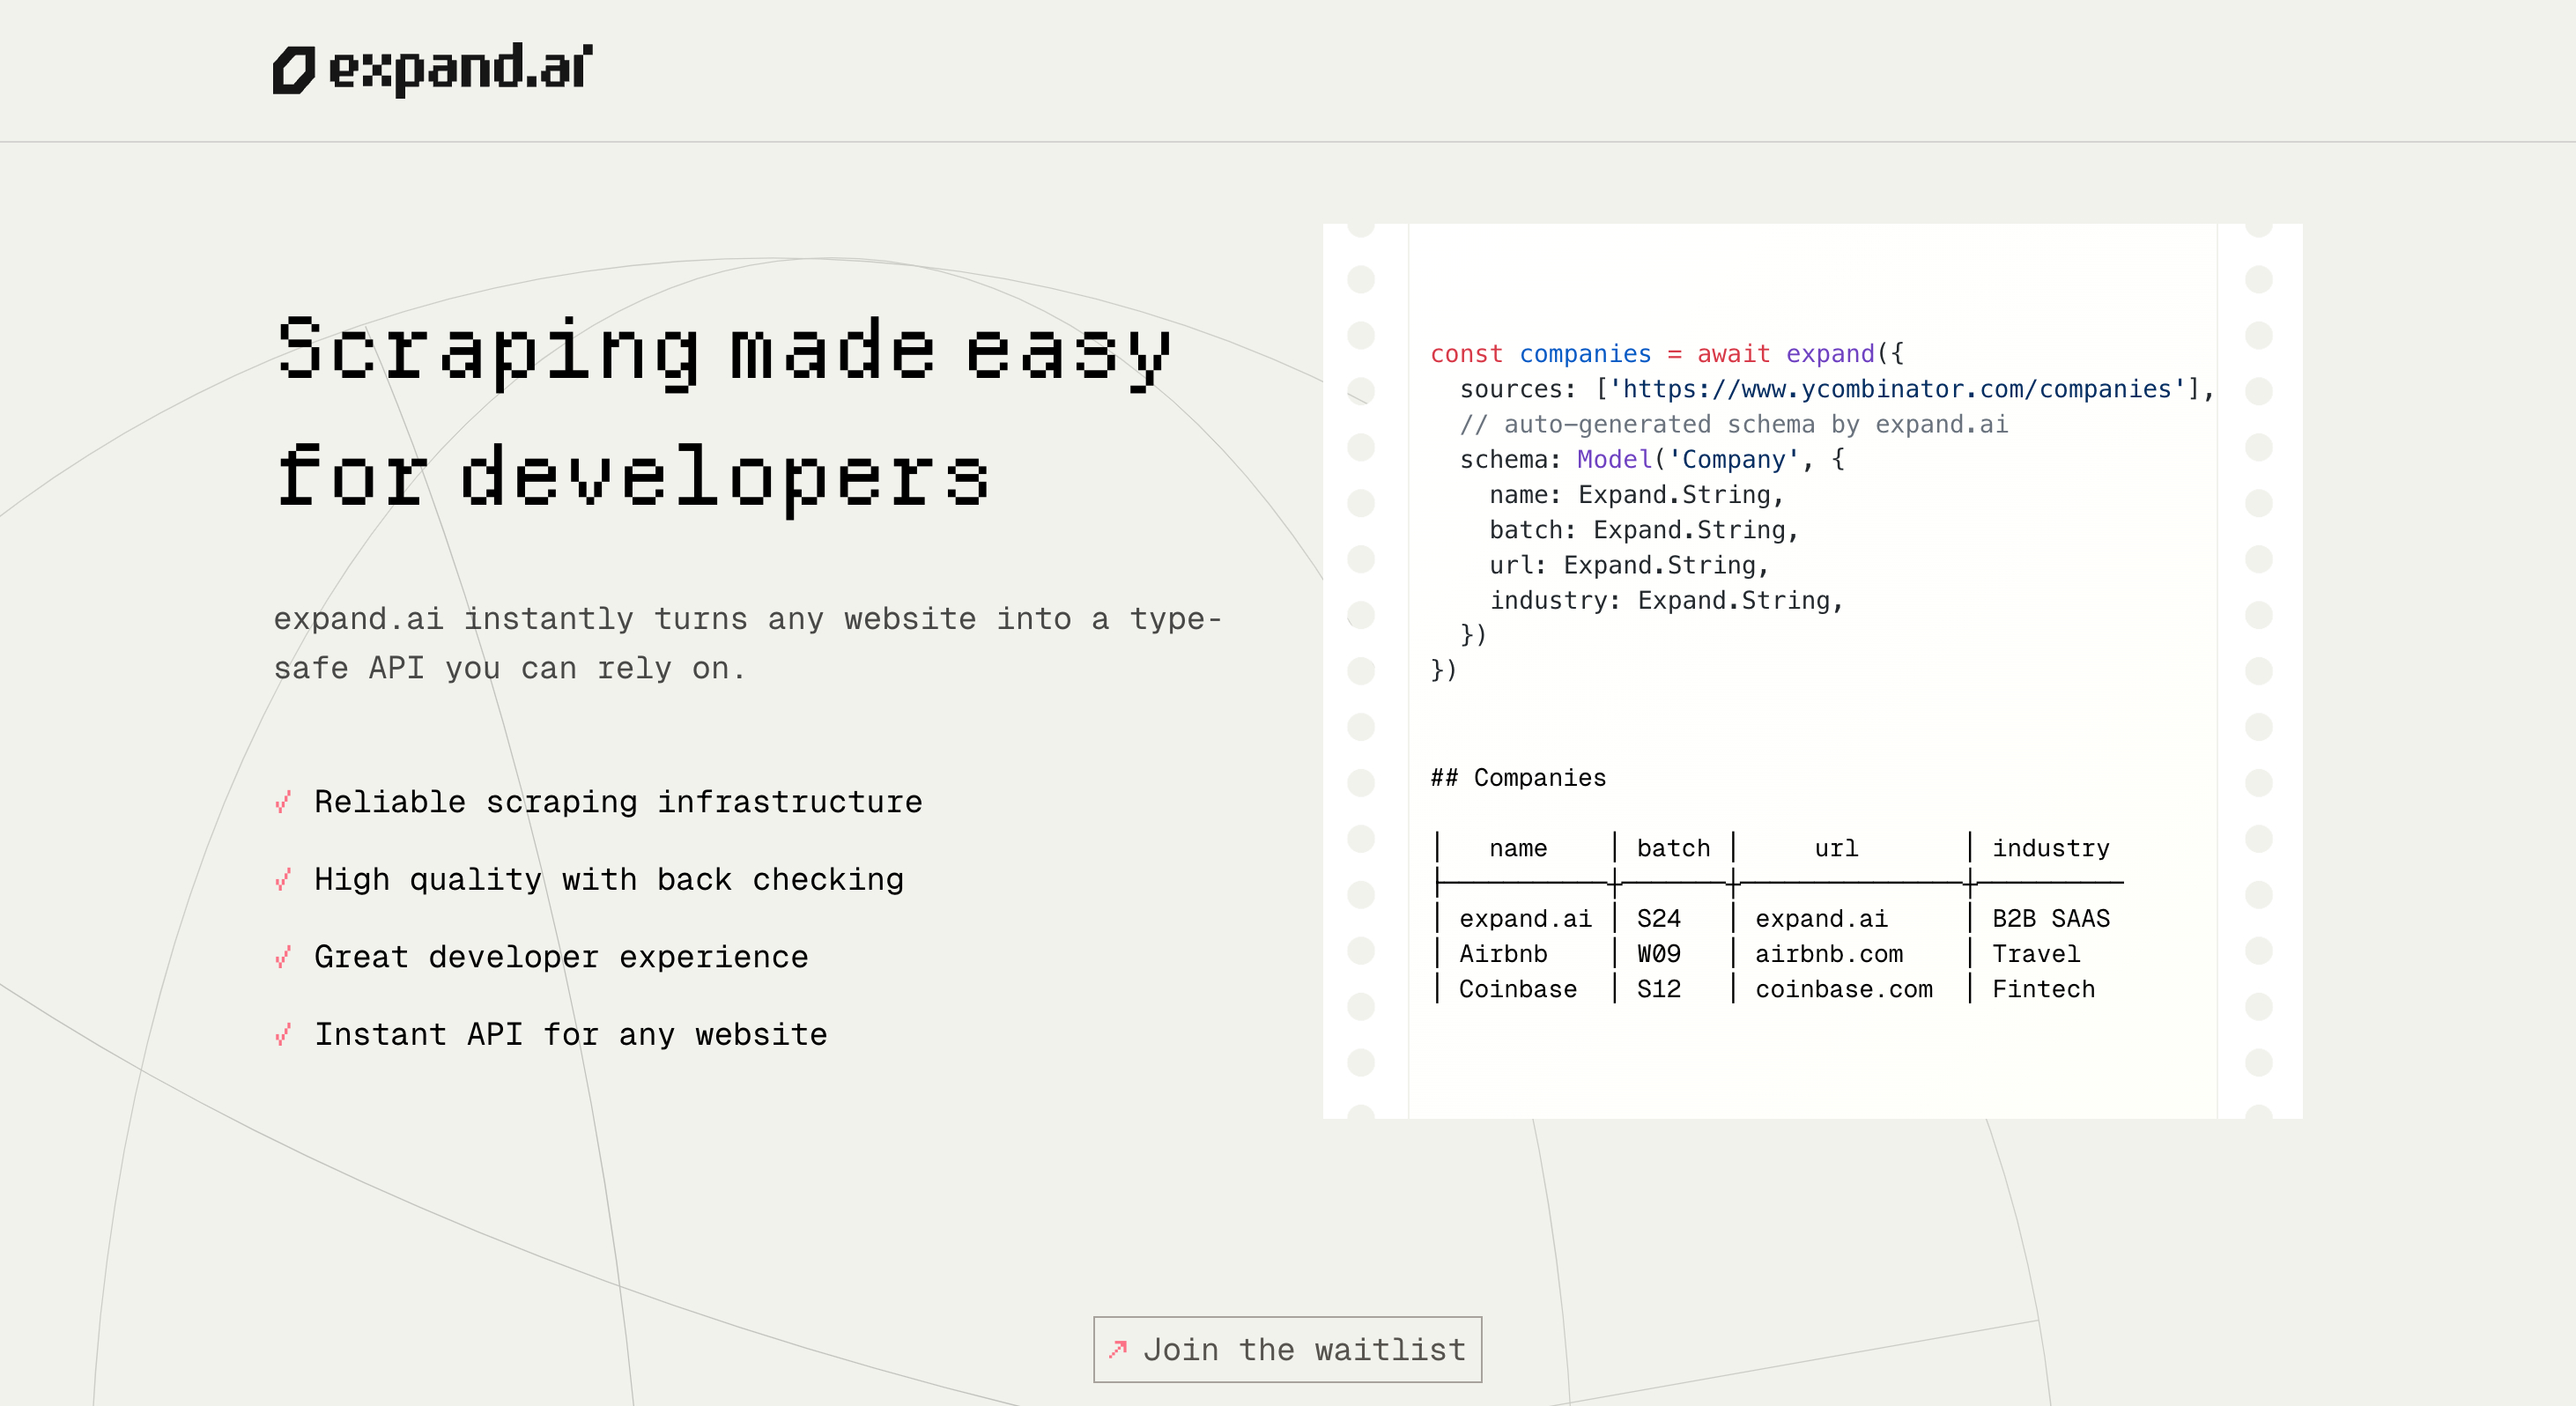
Task: Click the arrow icon in Join the waitlist
Action: pos(1118,1349)
